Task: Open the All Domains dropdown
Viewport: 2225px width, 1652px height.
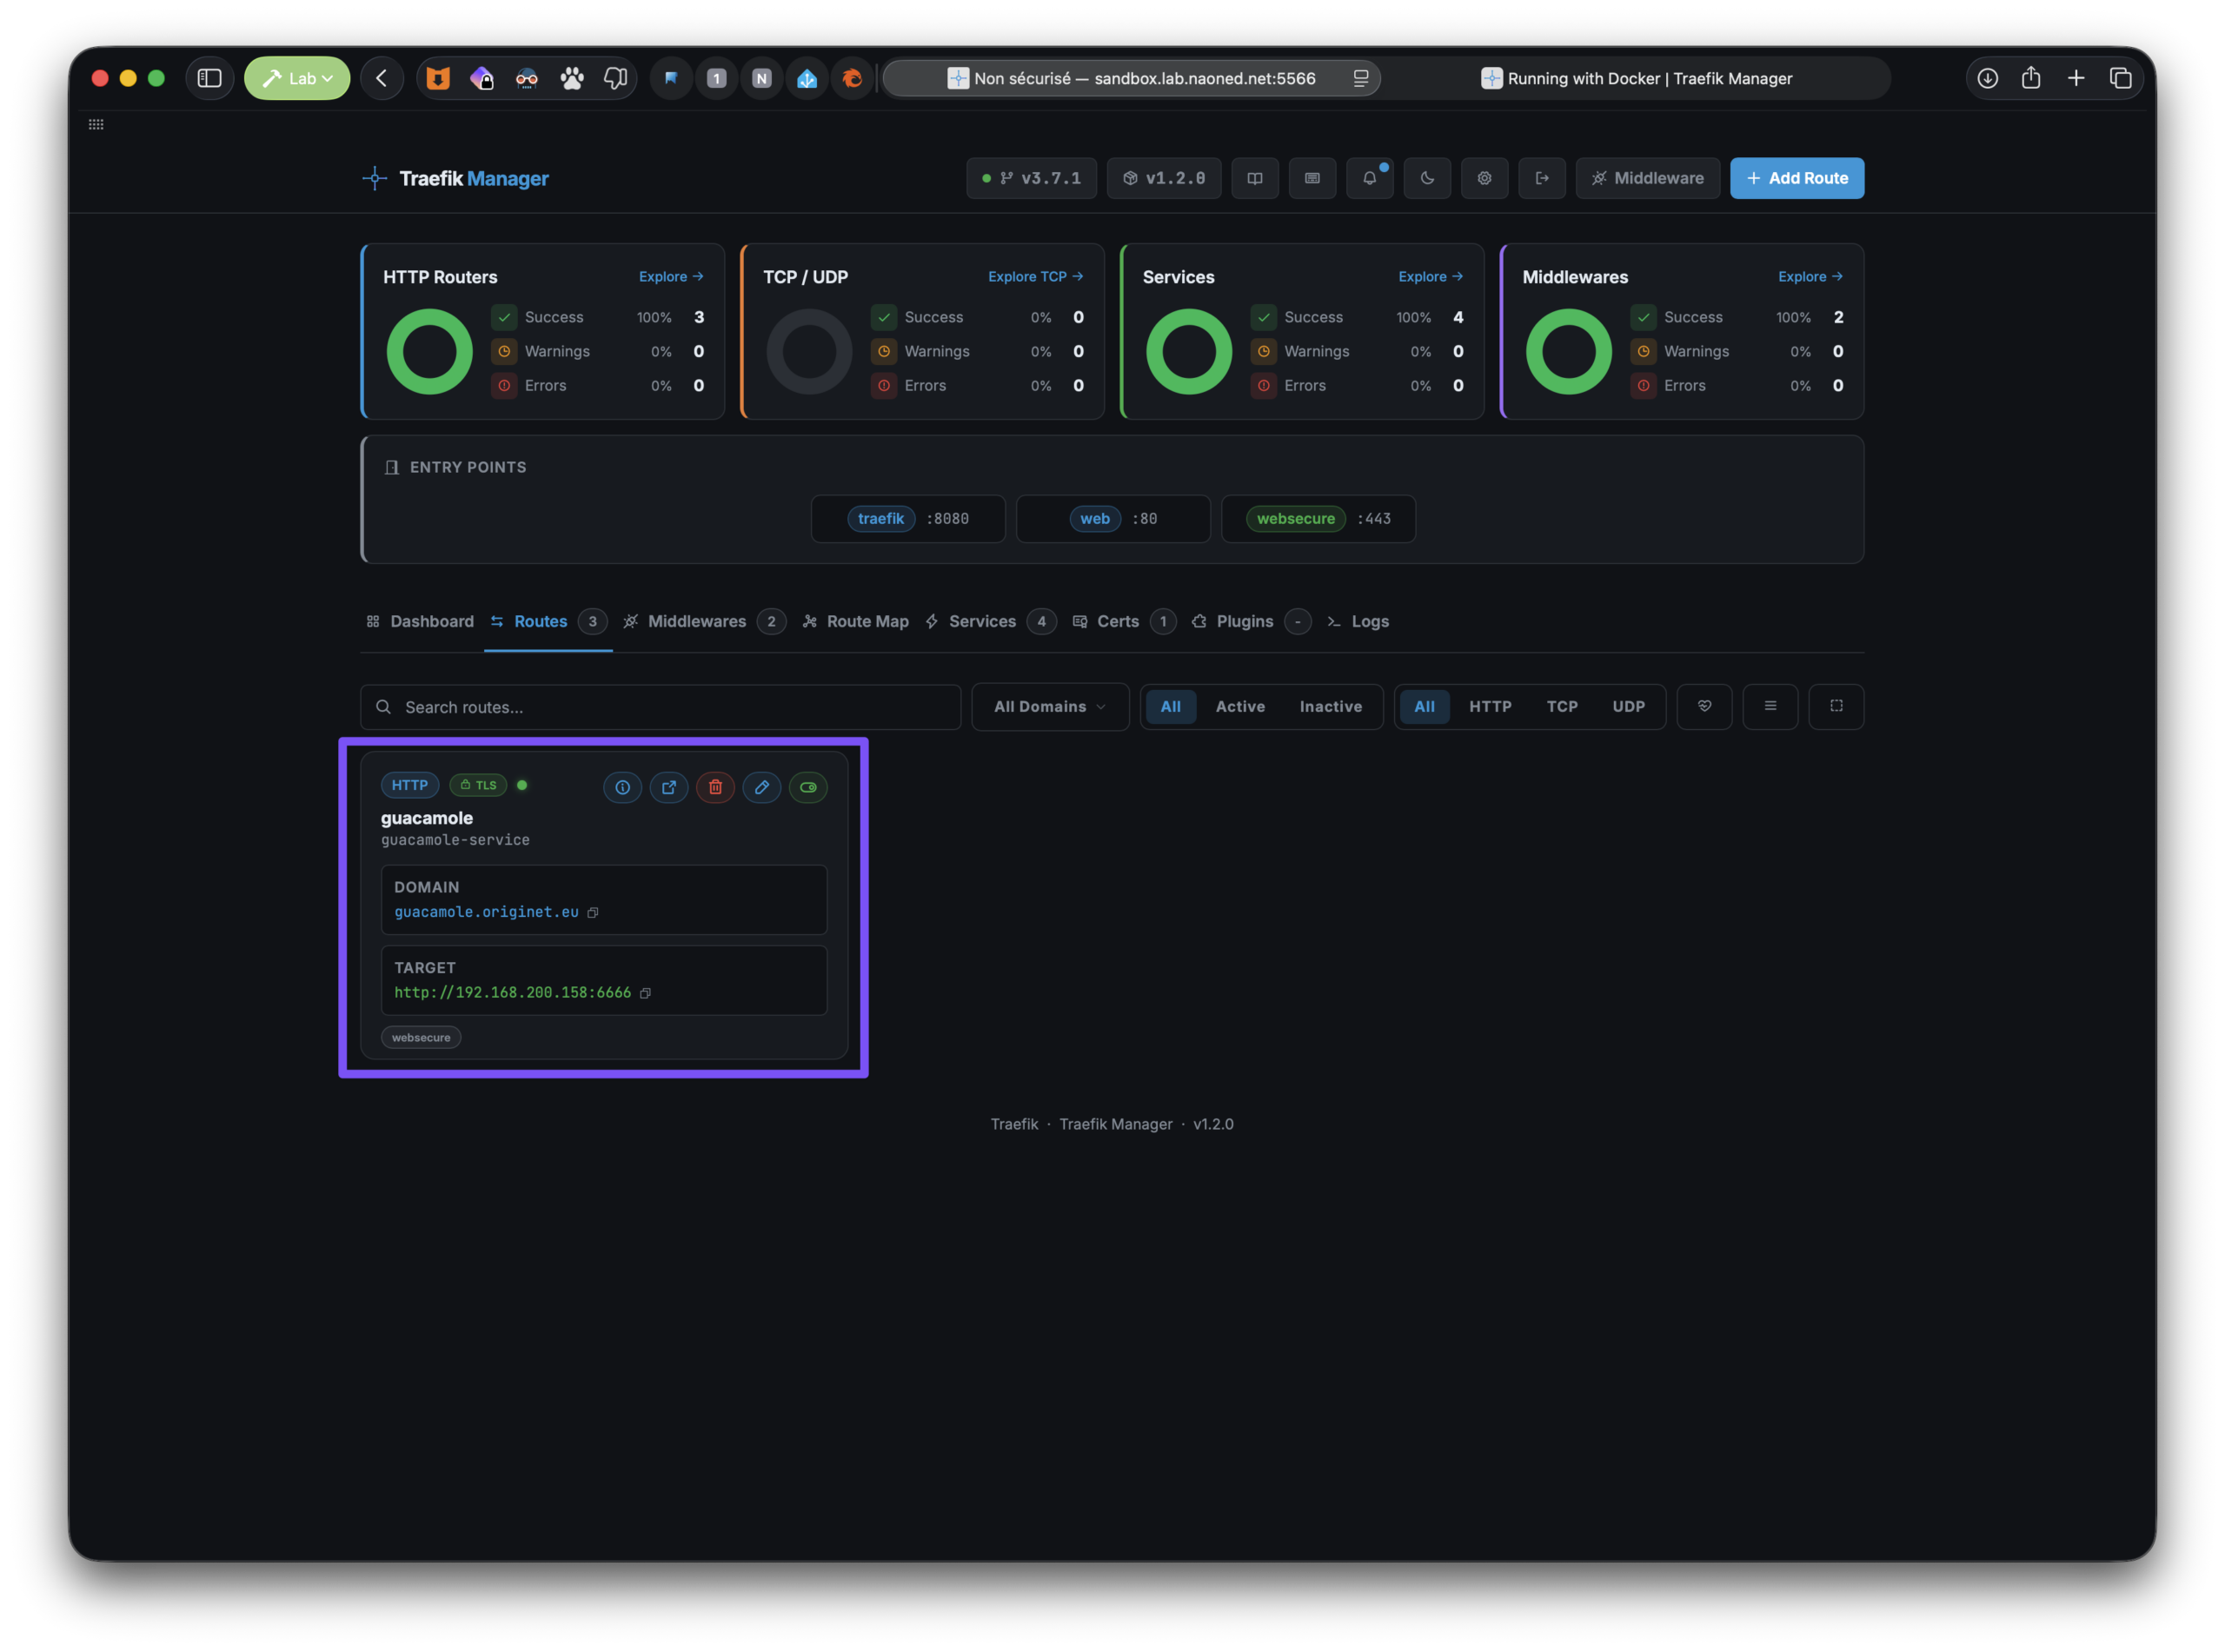Action: pos(1050,707)
